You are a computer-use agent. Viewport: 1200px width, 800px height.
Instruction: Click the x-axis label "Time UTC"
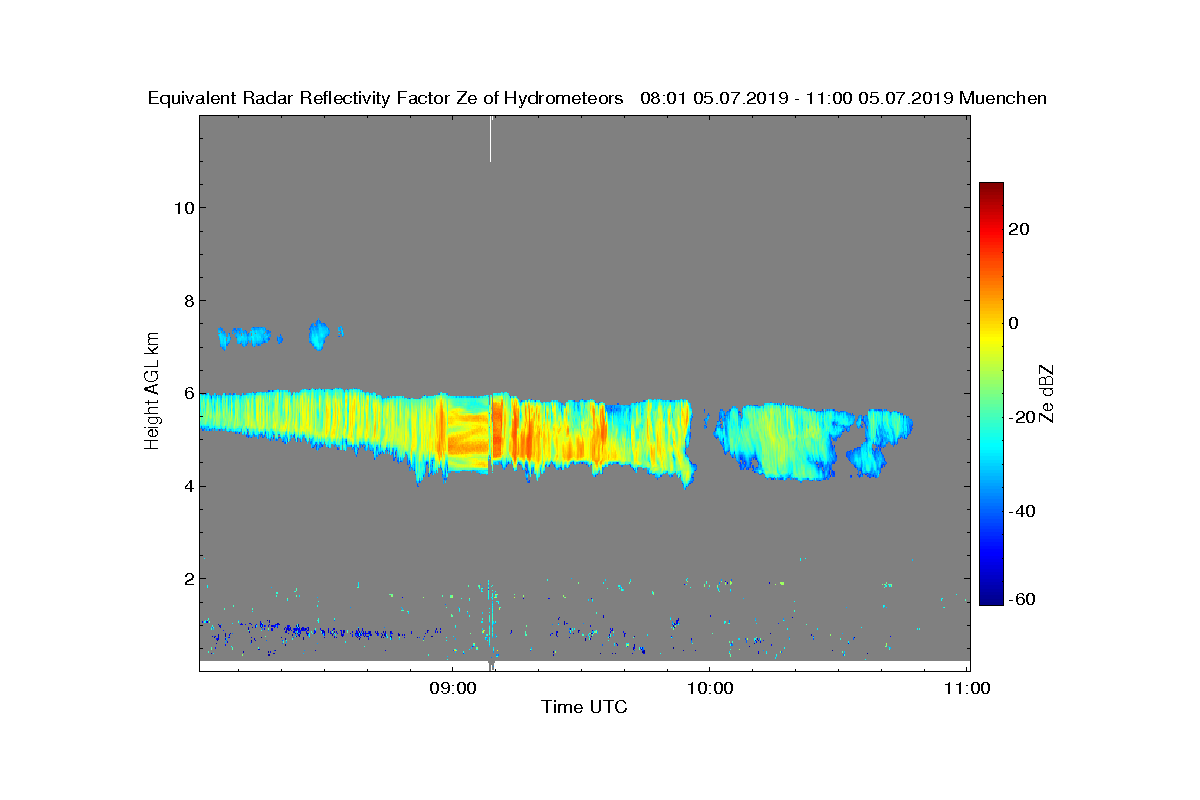click(584, 707)
